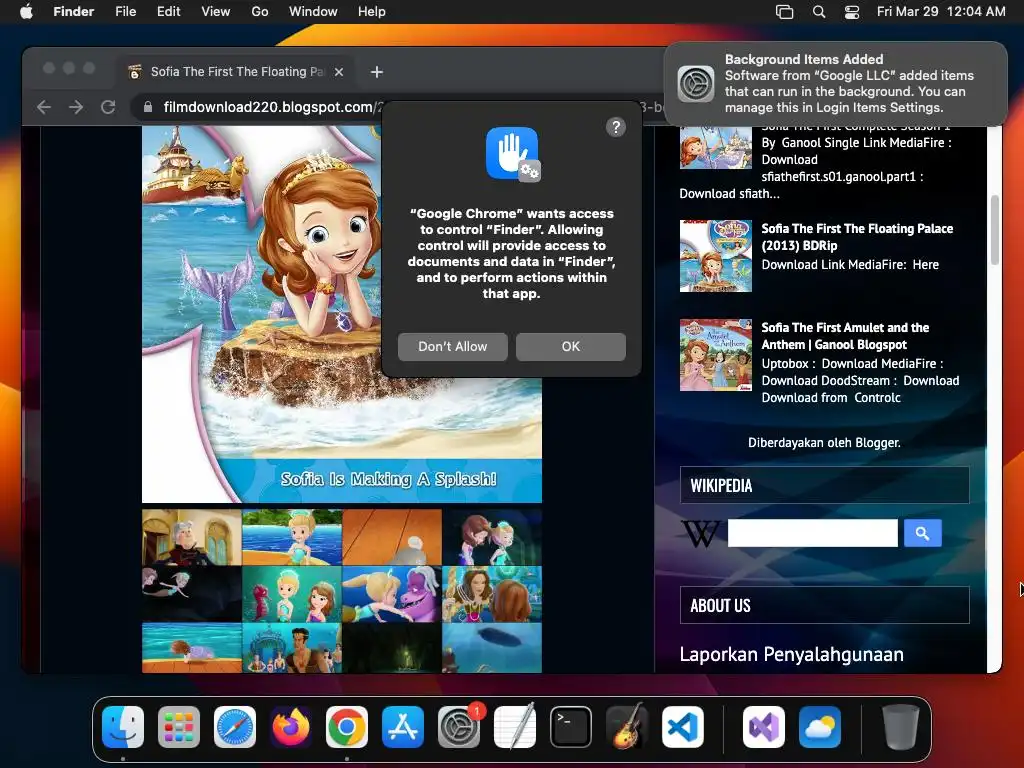Open Sofia The First The Floating Palace link
Image resolution: width=1024 pixels, height=768 pixels.
tap(857, 237)
